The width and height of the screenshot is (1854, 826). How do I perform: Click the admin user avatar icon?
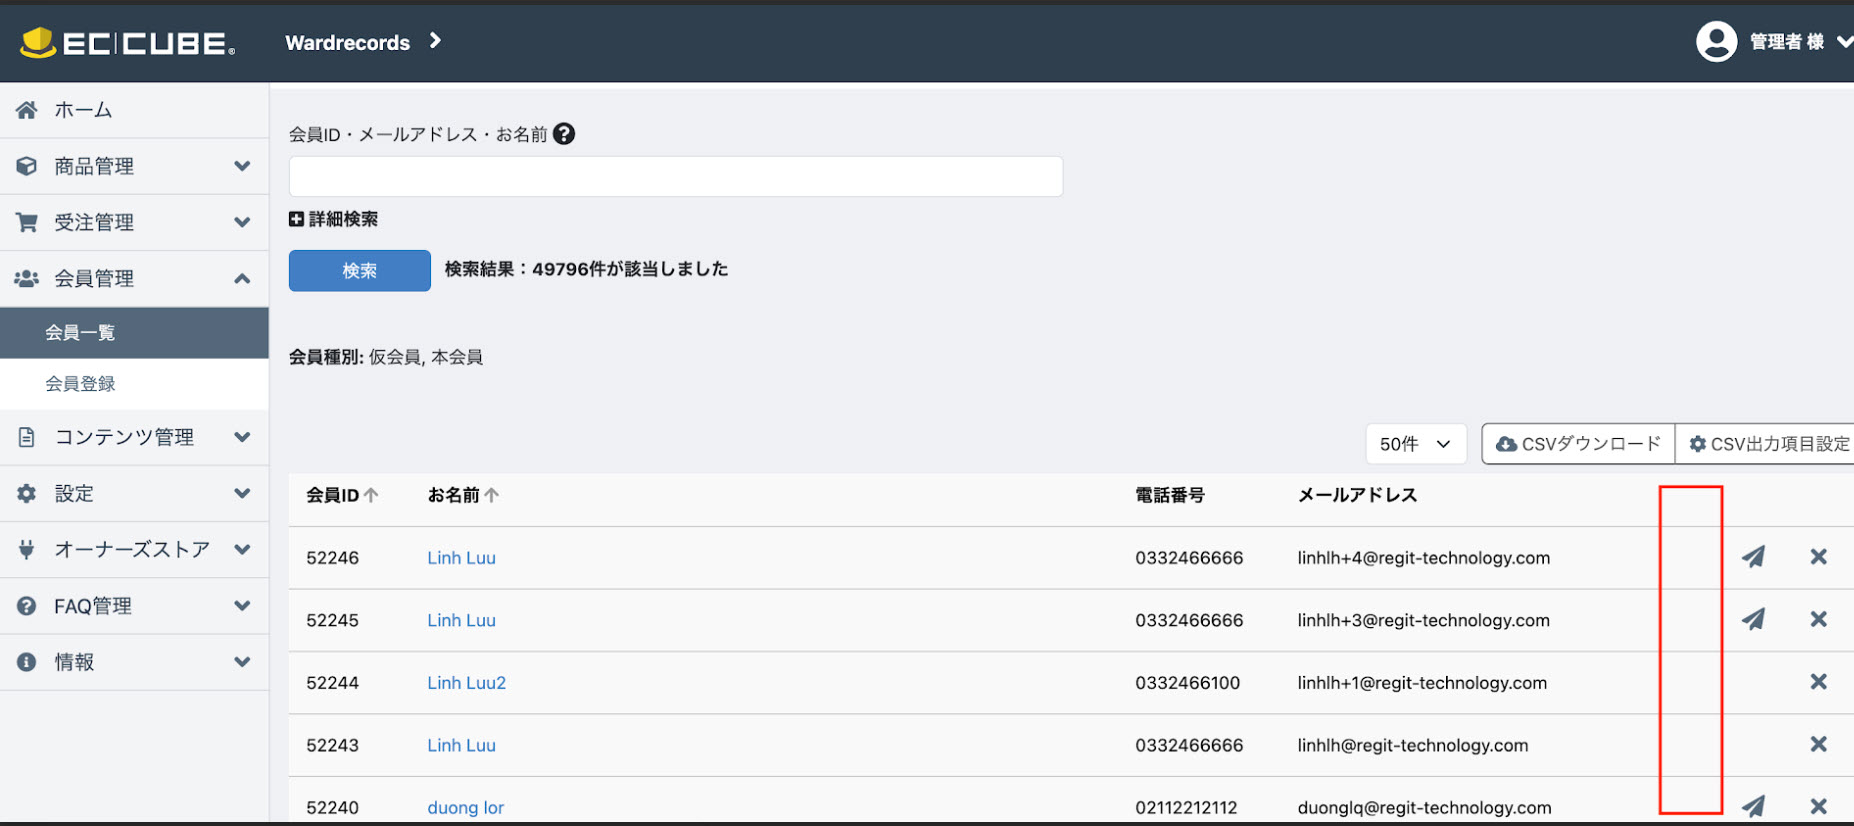pyautogui.click(x=1716, y=42)
